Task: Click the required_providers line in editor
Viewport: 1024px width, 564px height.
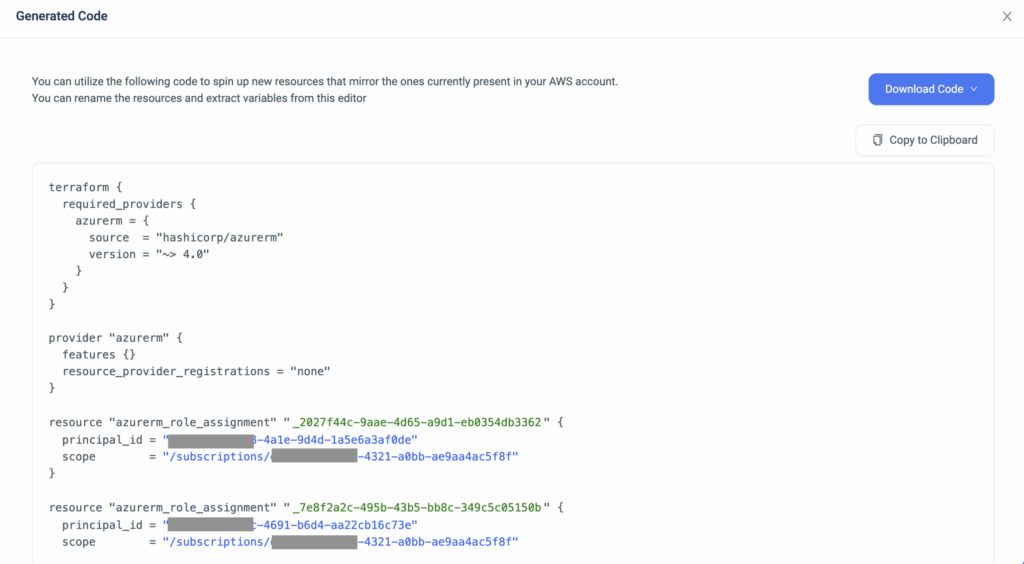Action: (129, 204)
